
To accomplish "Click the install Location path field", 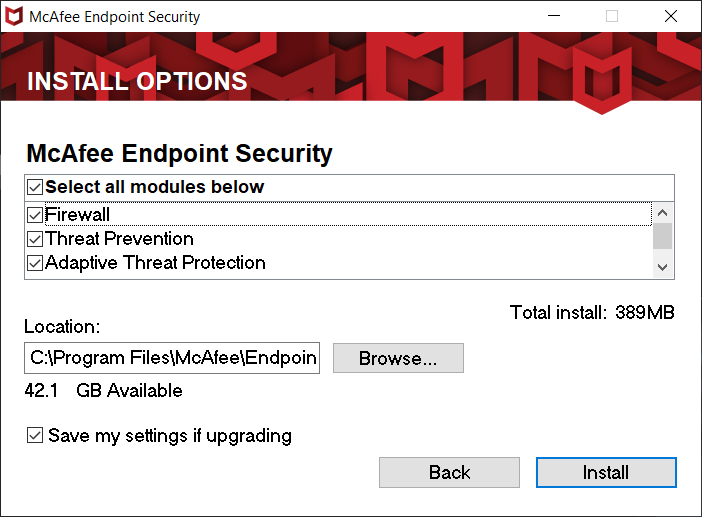I will 172,358.
